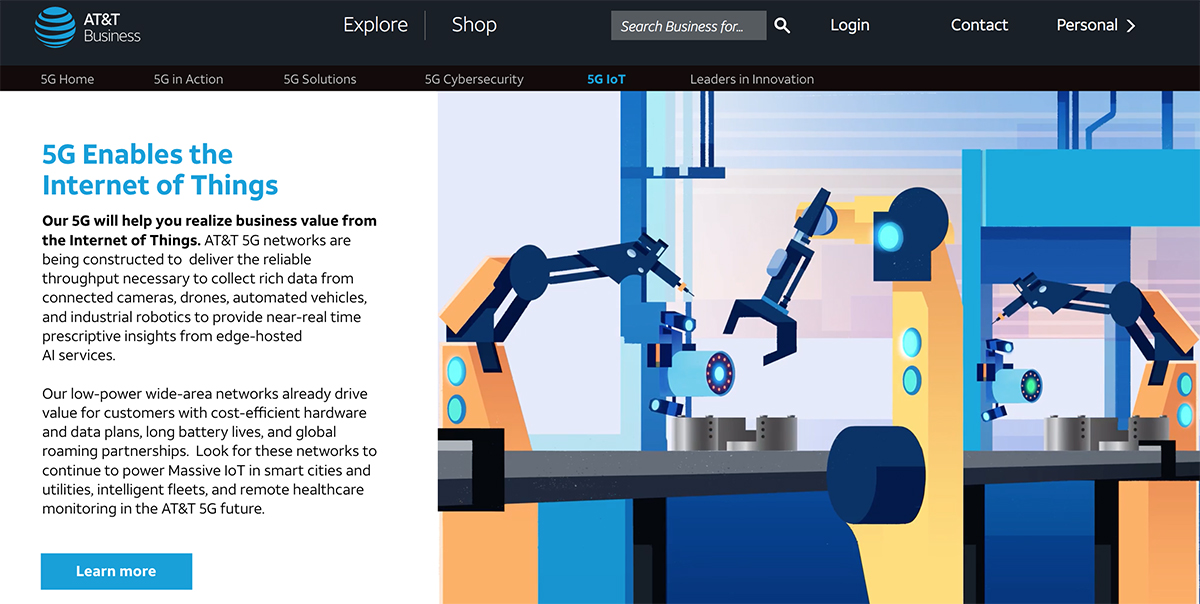Open the Shop menu
Screen dimensions: 1200x604
coord(474,25)
